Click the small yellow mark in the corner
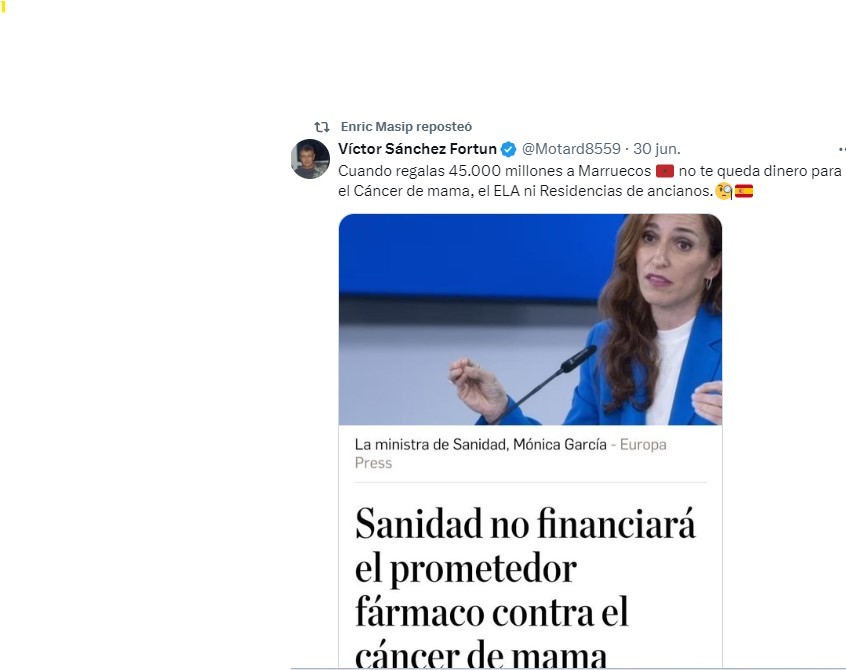The image size is (846, 670). pos(3,7)
